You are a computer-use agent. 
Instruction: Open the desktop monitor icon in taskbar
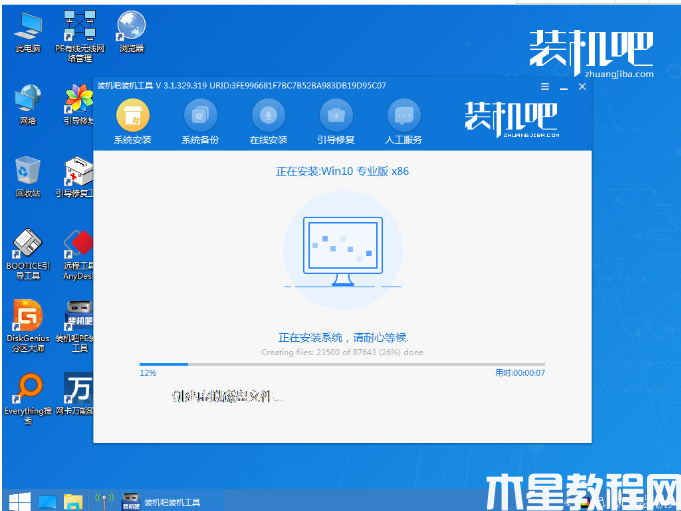point(47,502)
